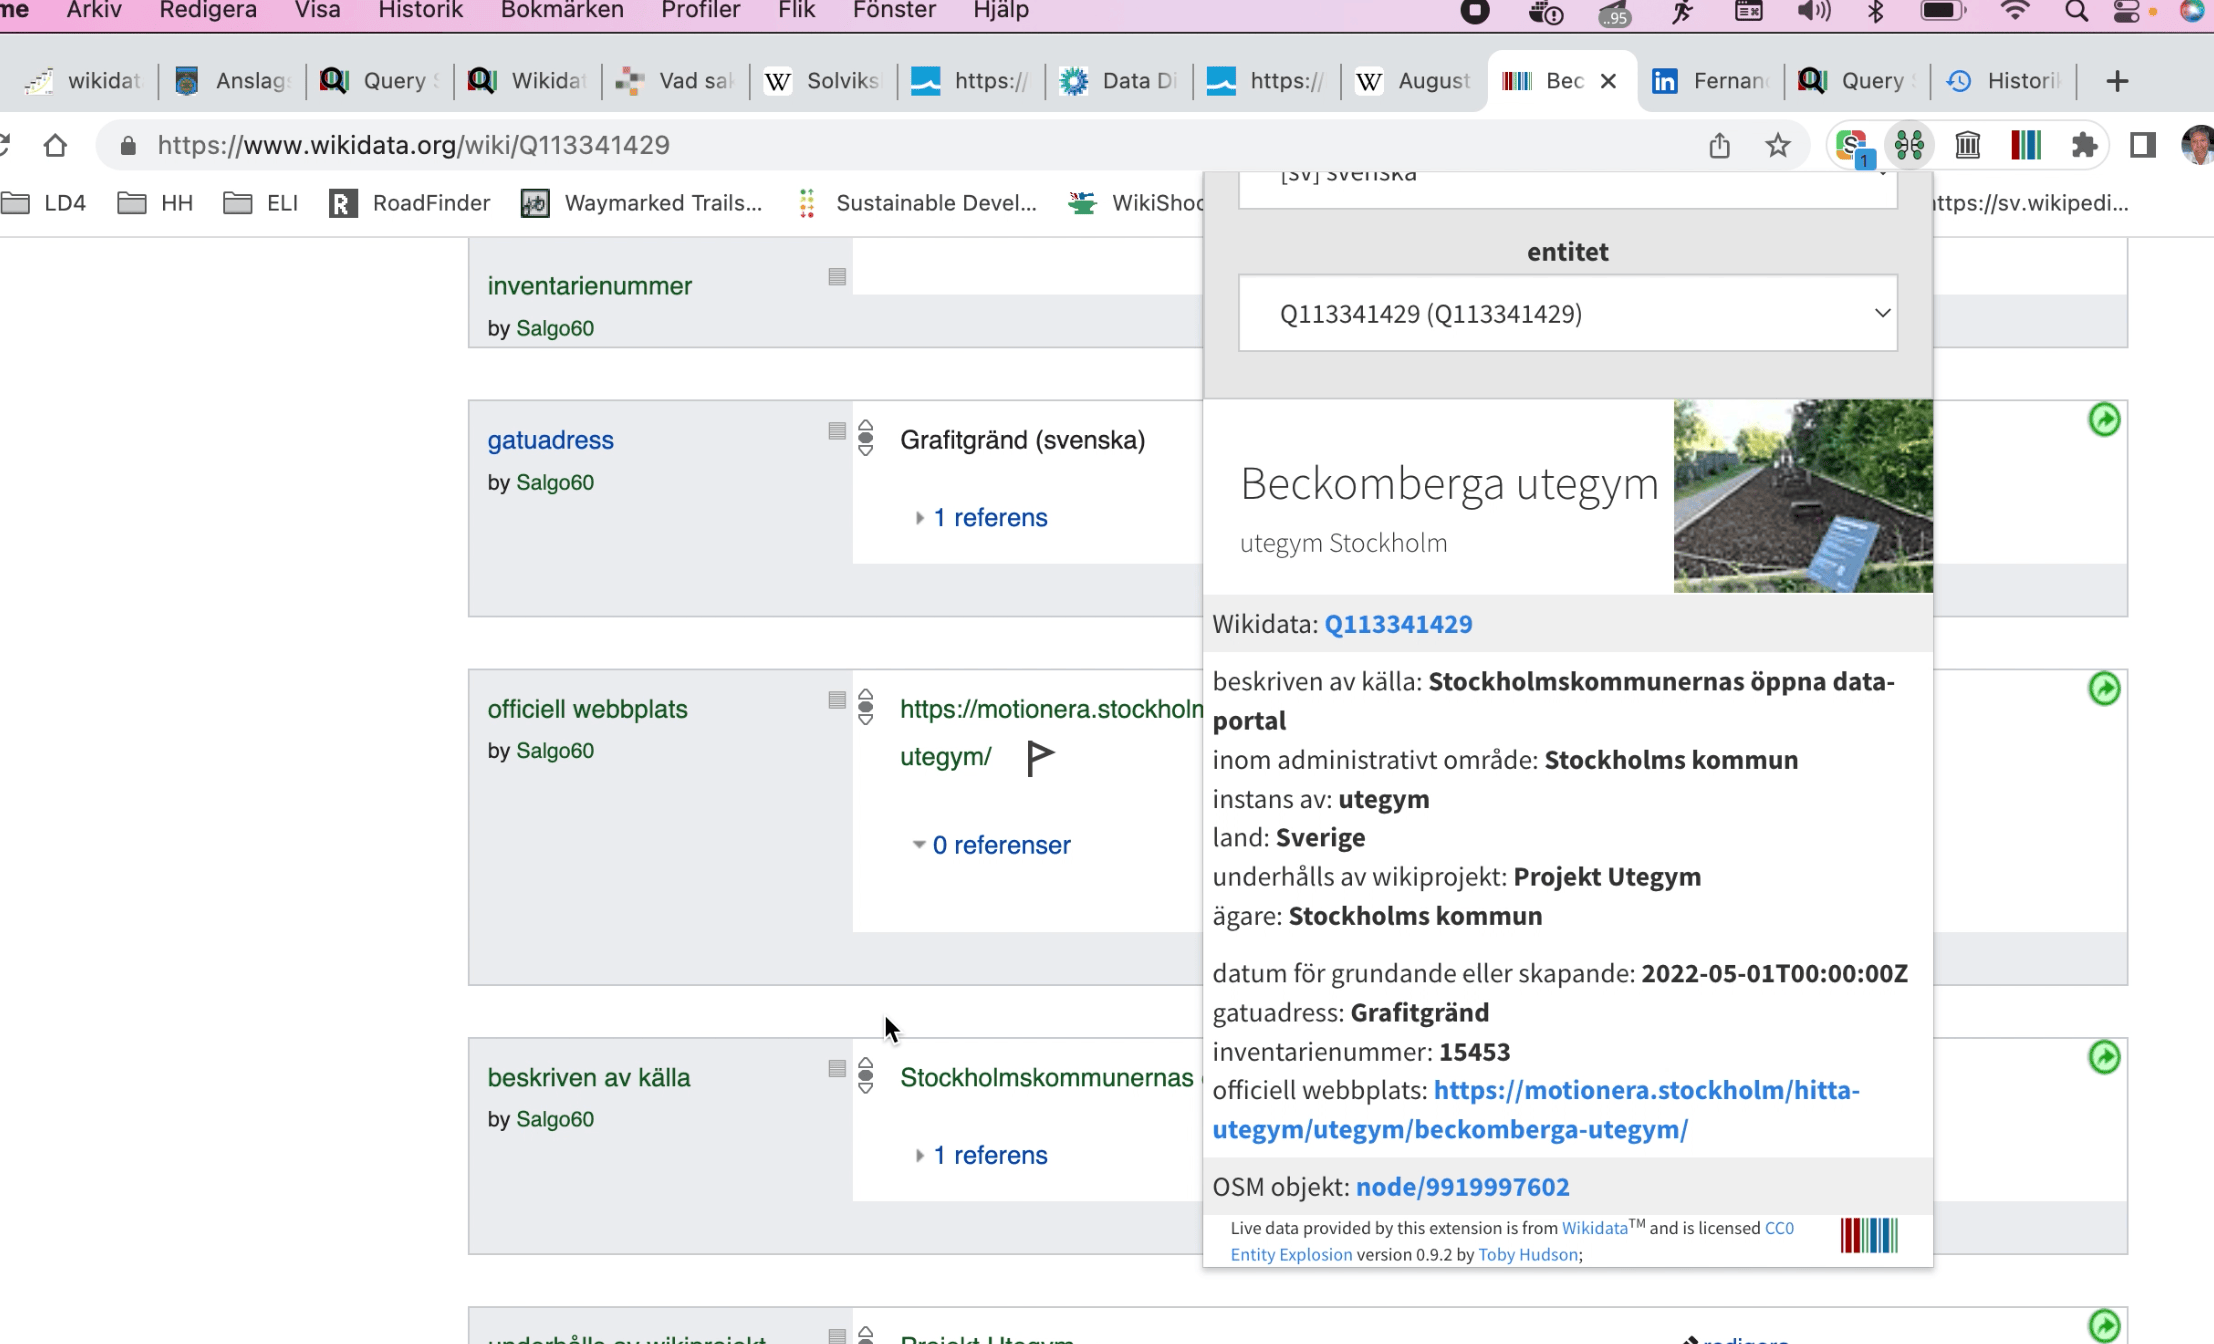Toggle the rank selector for Grafitgränd value
The height and width of the screenshot is (1344, 2214).
click(x=866, y=438)
